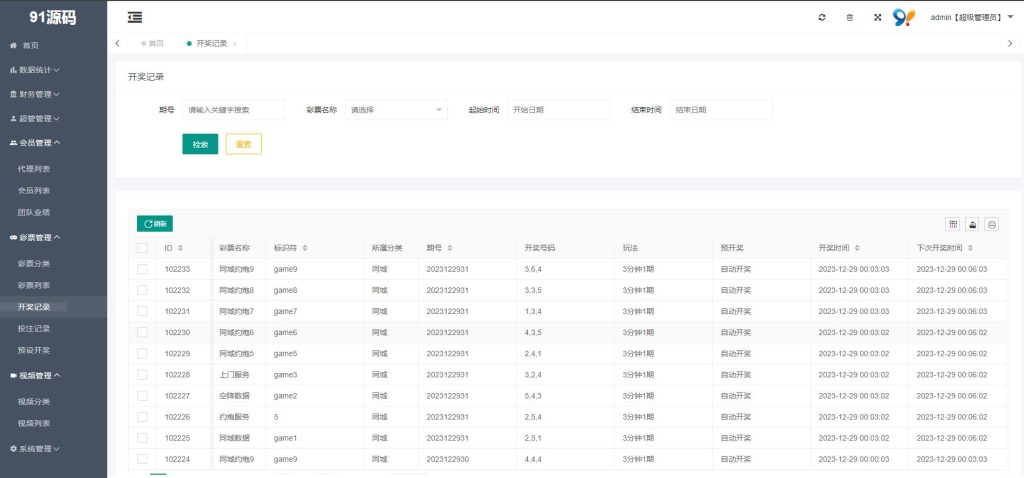This screenshot has width=1024, height=478.
Task: Check the row with ID 102225
Action: 142,438
